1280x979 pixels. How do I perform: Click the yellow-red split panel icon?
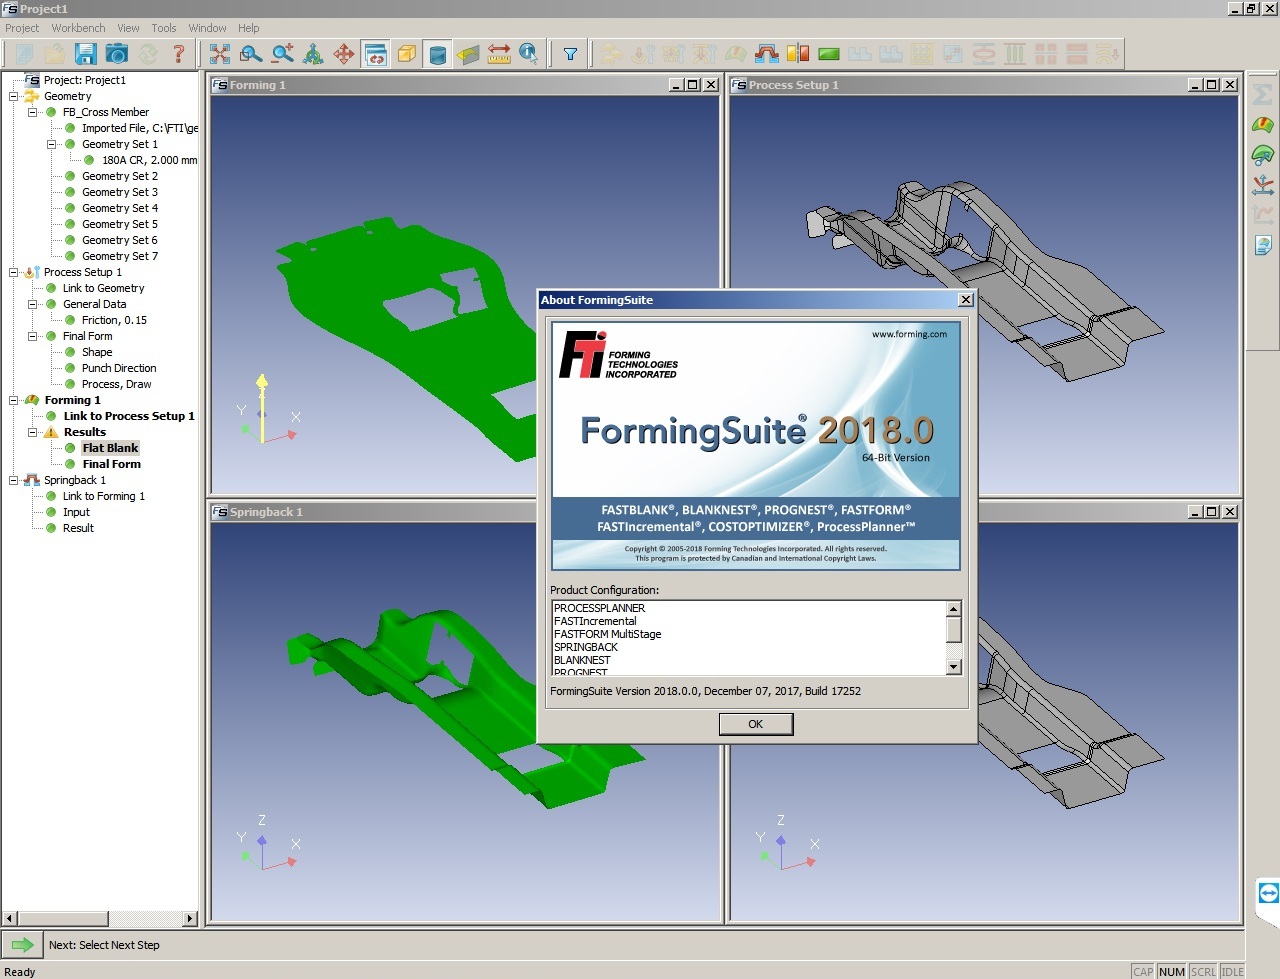tap(798, 54)
